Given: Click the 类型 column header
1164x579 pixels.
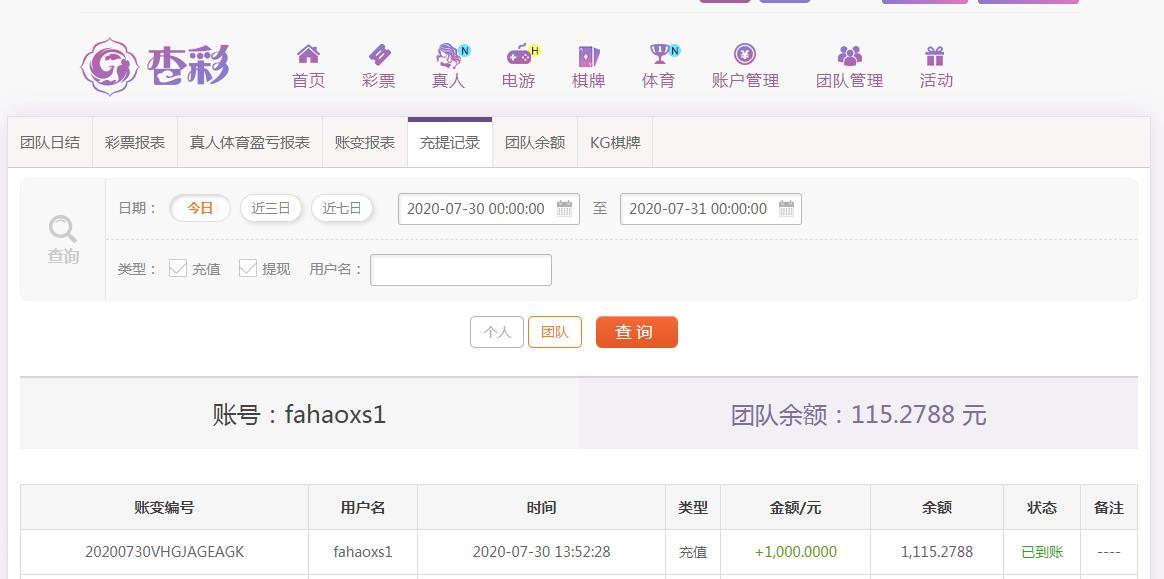Looking at the screenshot, I should (693, 508).
